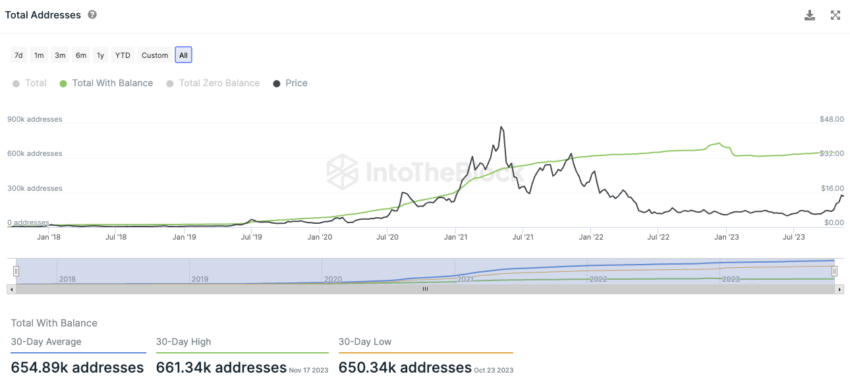Click the right range navigator handle

[x=835, y=271]
